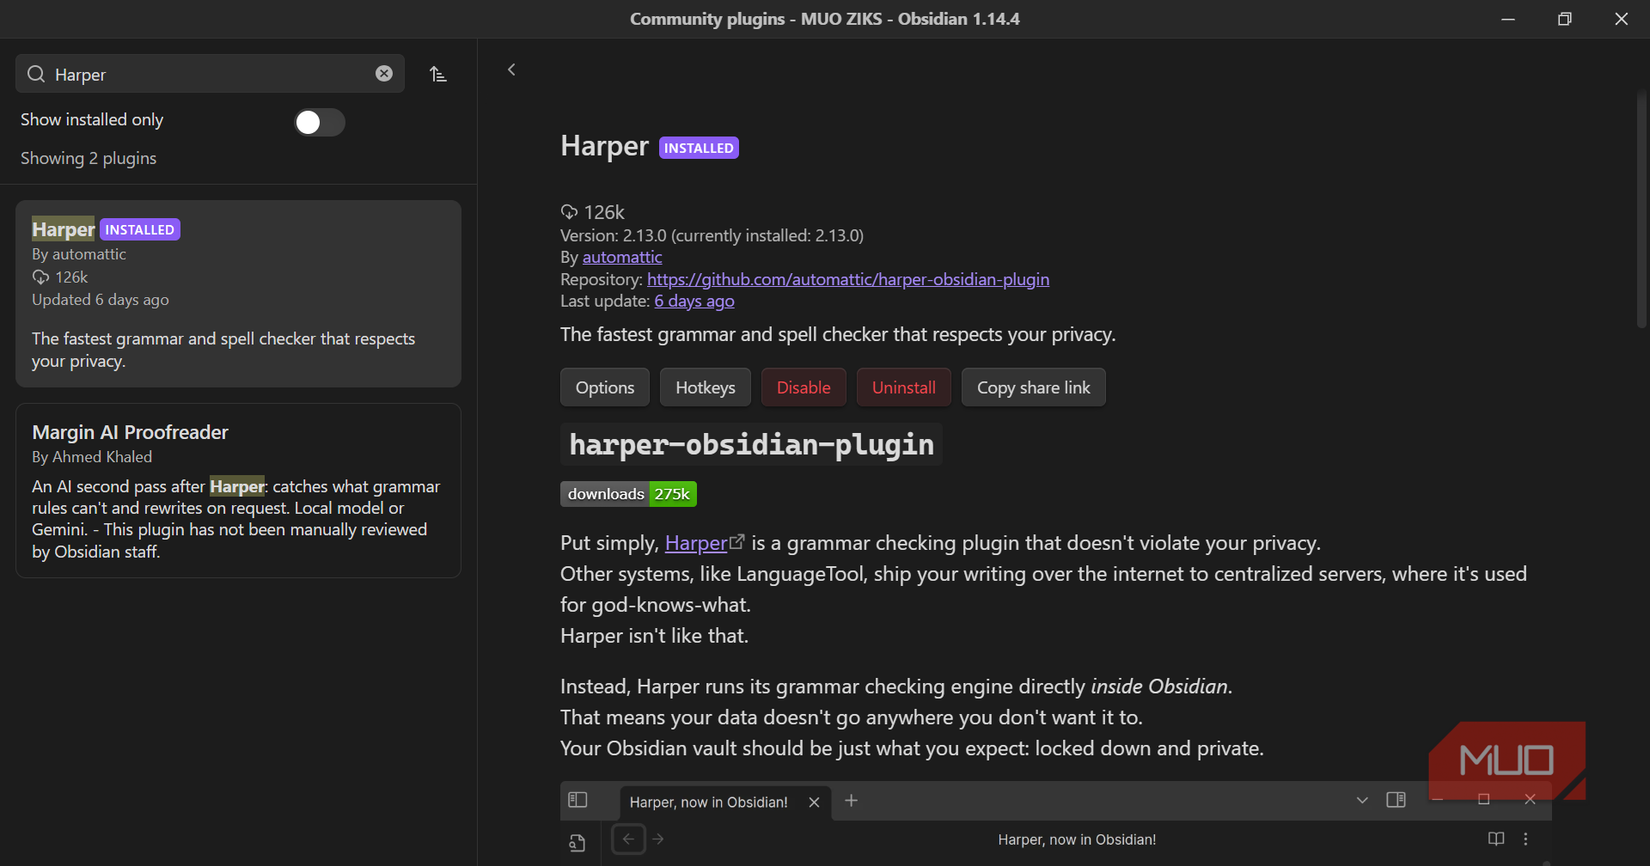The image size is (1650, 866).
Task: Open Harper plugin Options
Action: point(605,387)
